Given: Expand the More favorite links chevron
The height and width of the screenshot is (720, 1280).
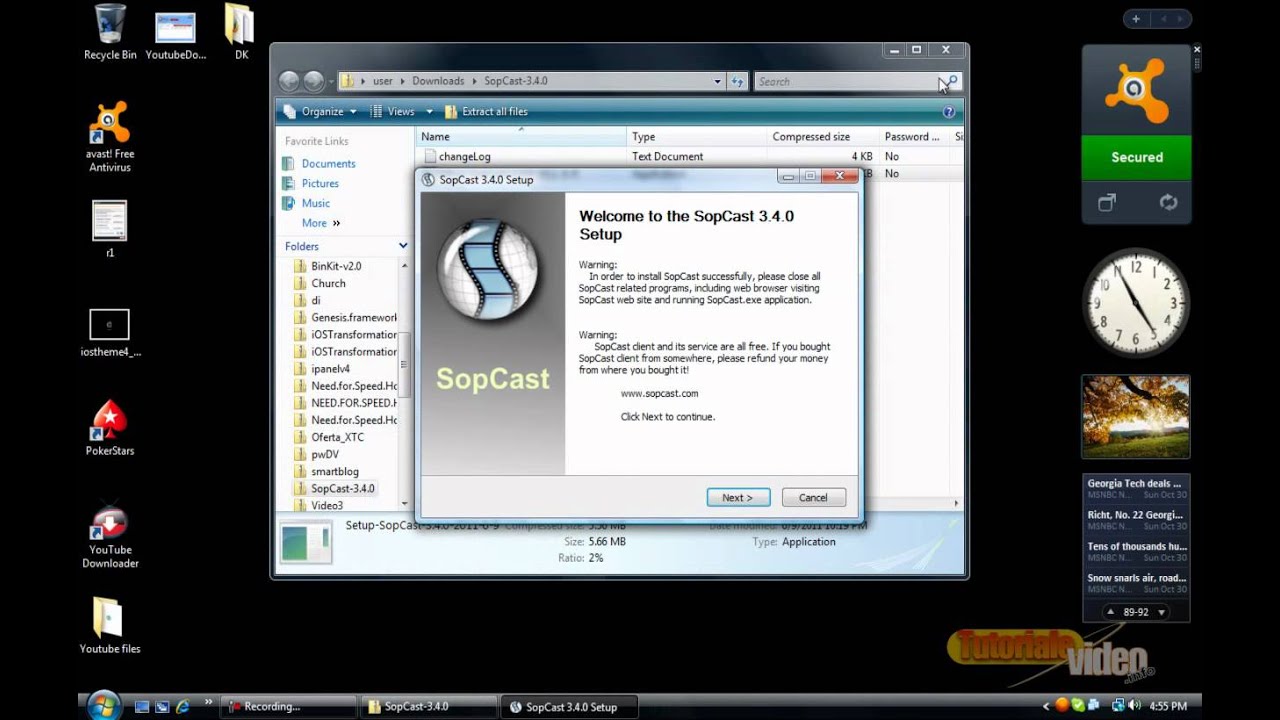Looking at the screenshot, I should click(x=336, y=223).
